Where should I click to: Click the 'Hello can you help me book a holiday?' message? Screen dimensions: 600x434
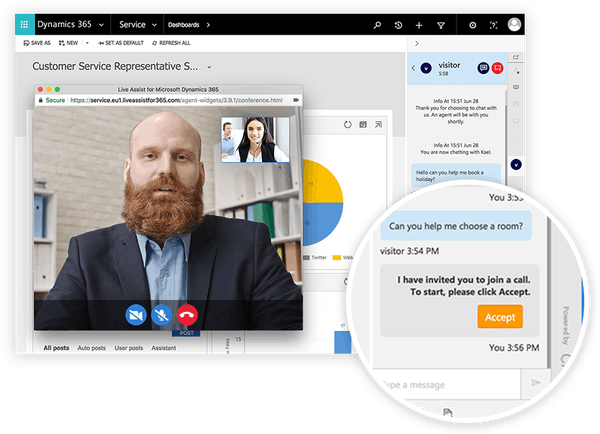(x=455, y=176)
